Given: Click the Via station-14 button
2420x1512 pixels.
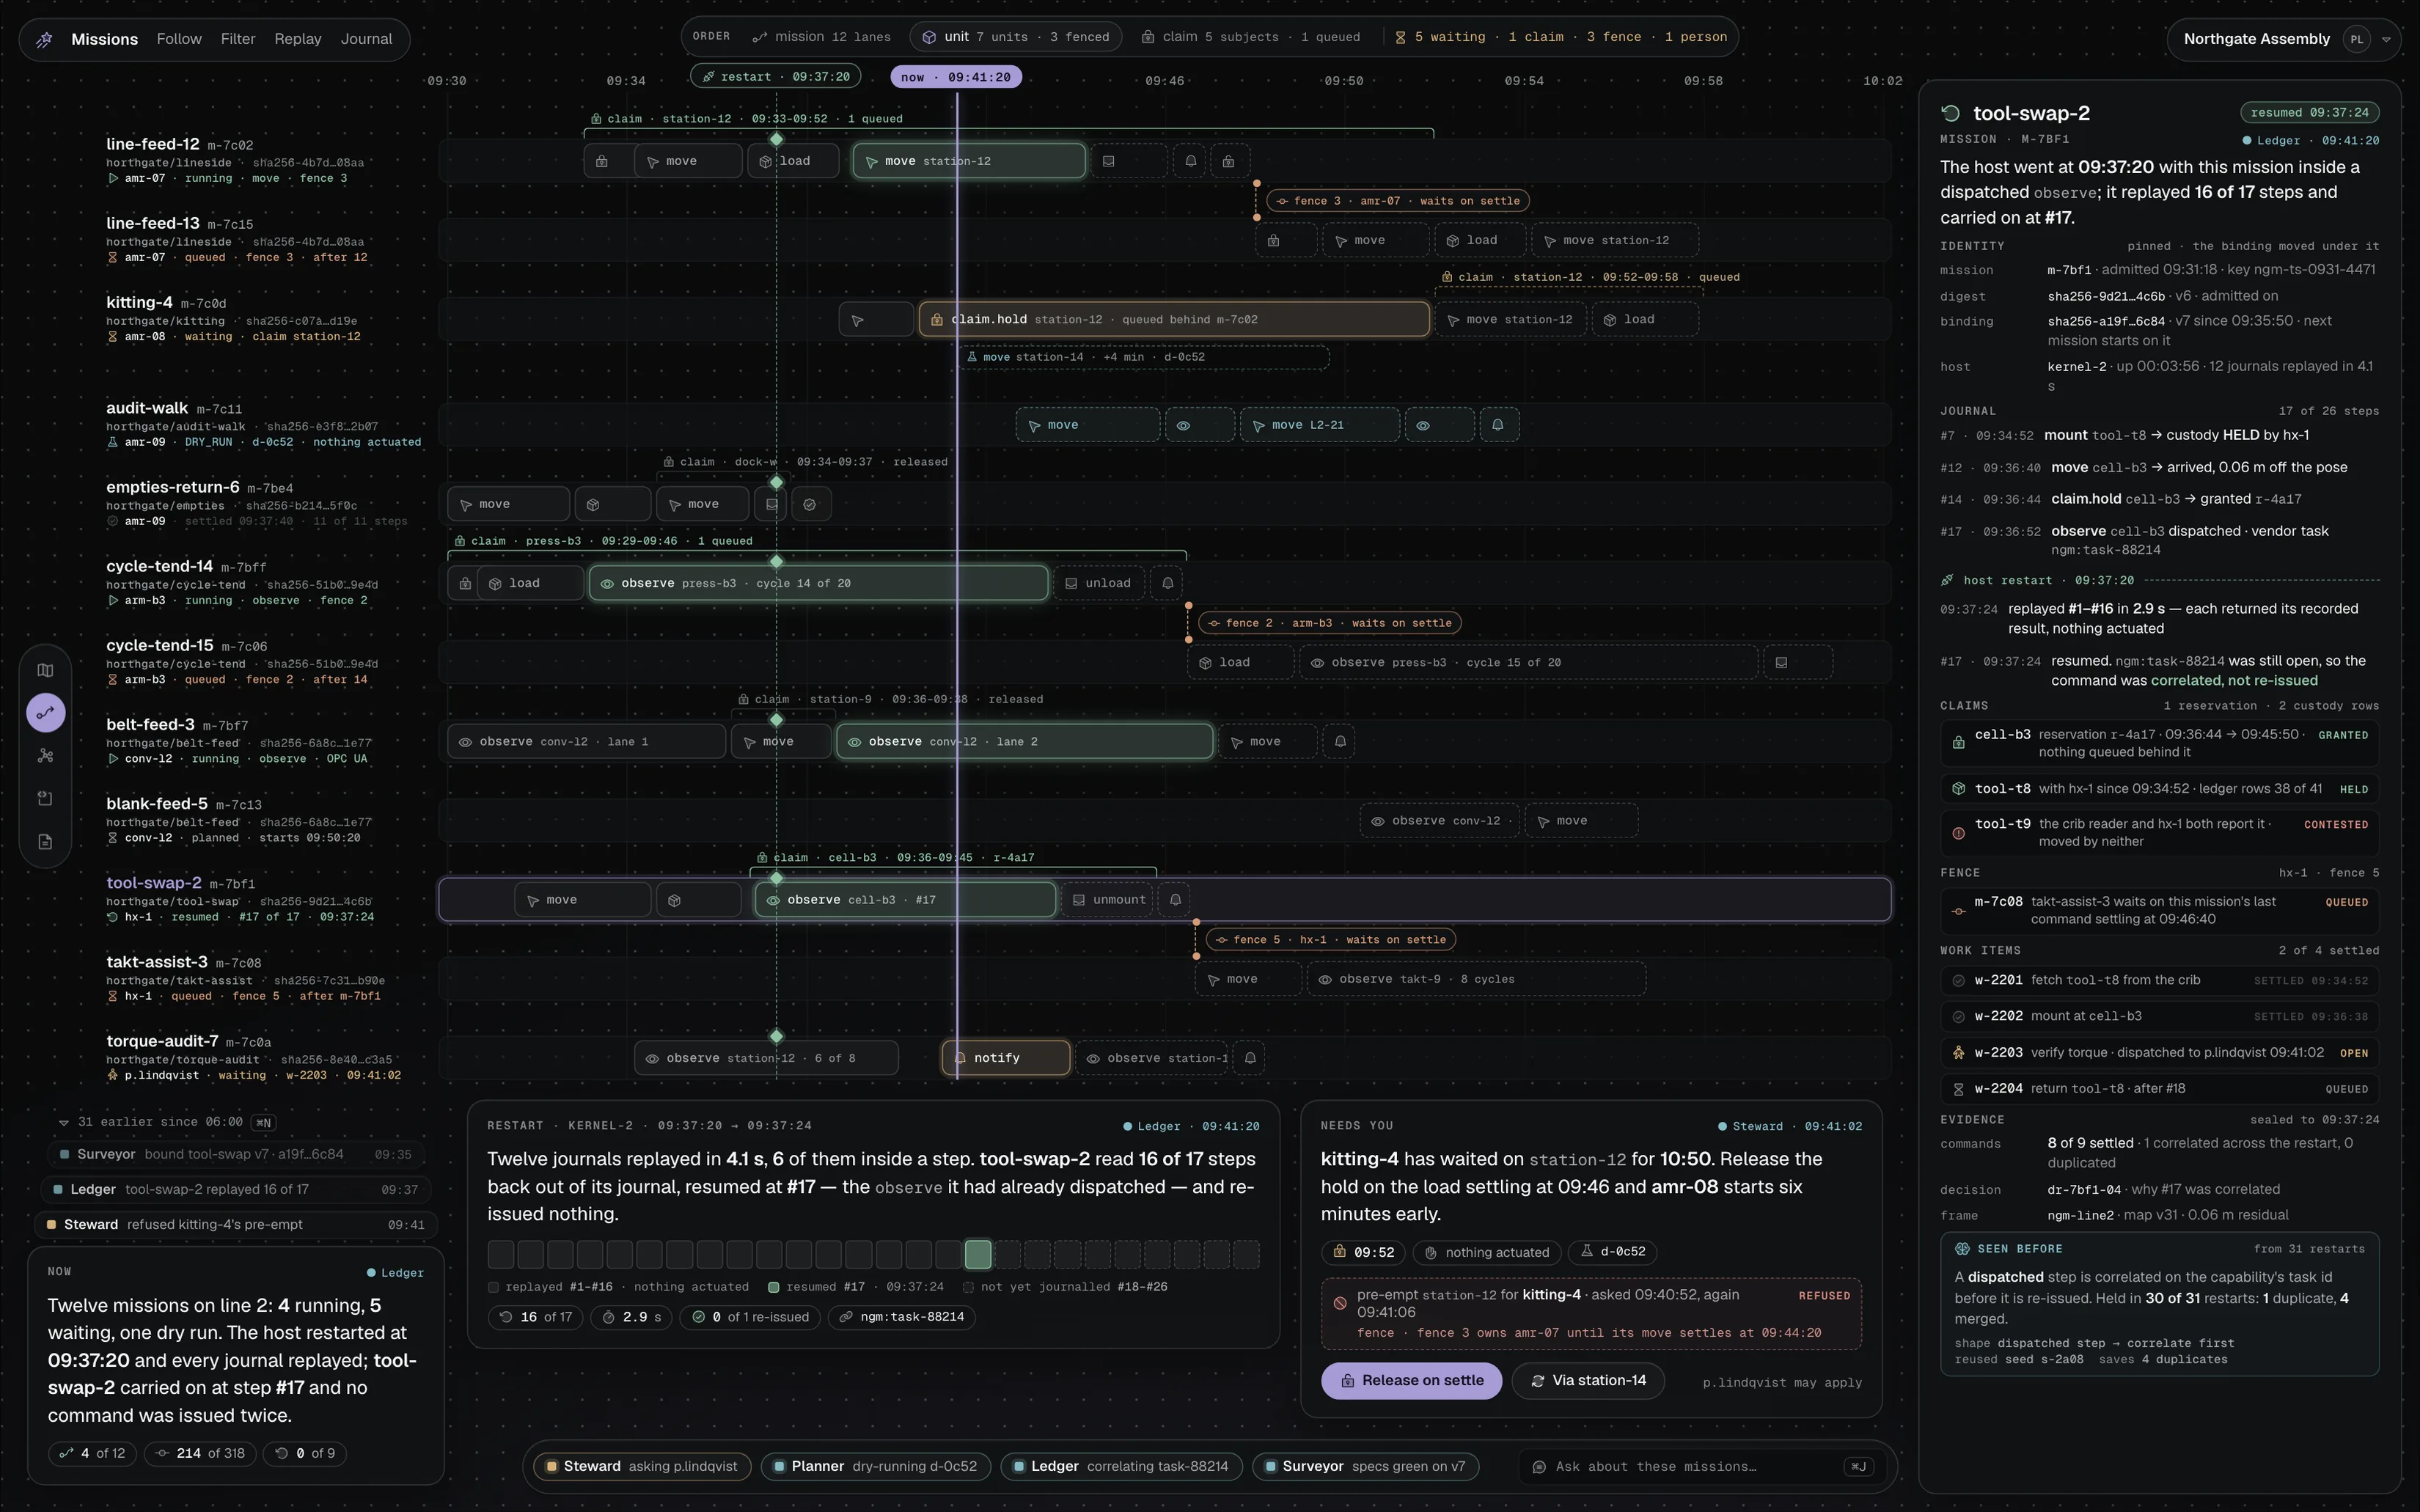Looking at the screenshot, I should coord(1588,1381).
